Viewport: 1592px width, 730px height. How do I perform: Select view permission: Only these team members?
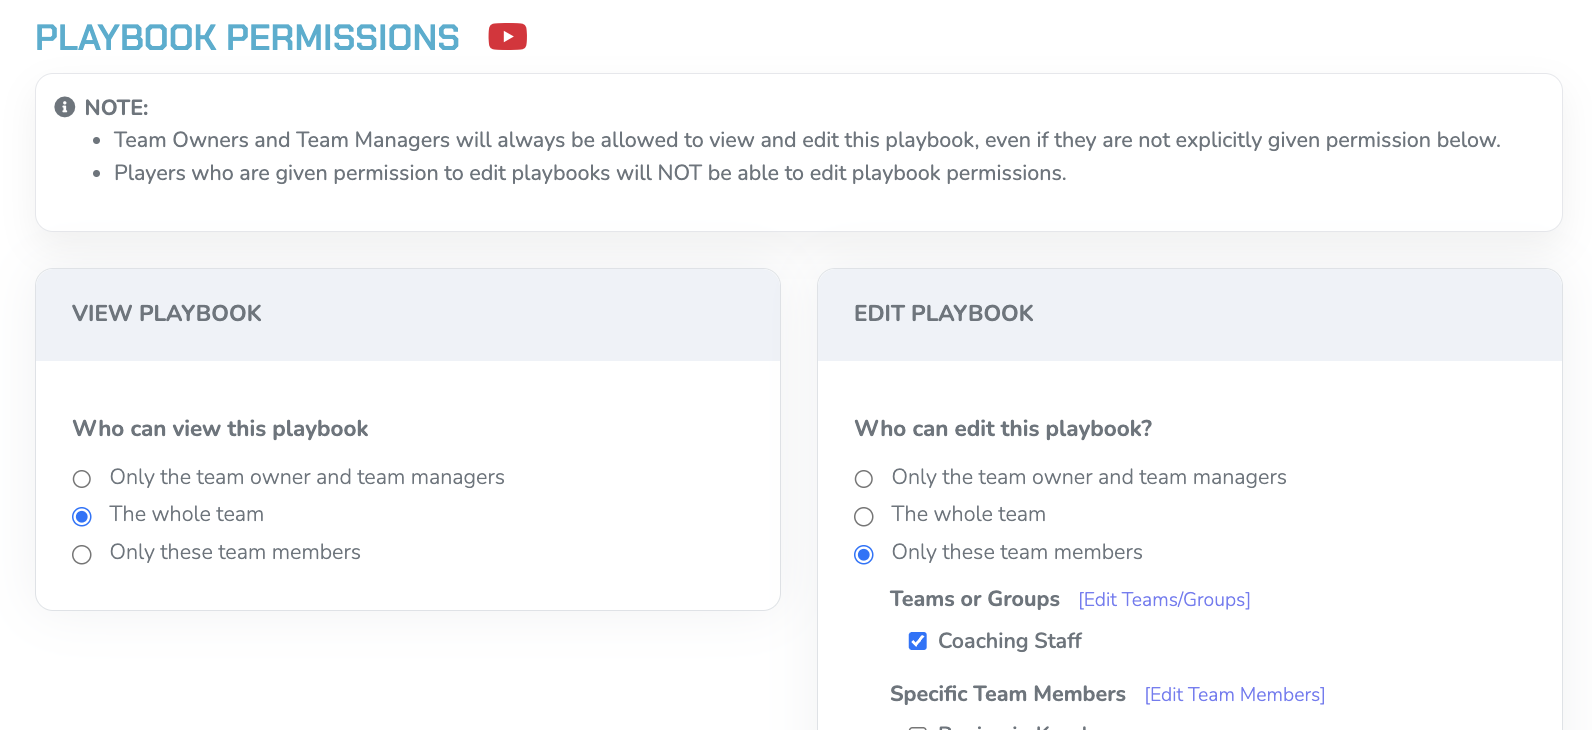tap(82, 554)
